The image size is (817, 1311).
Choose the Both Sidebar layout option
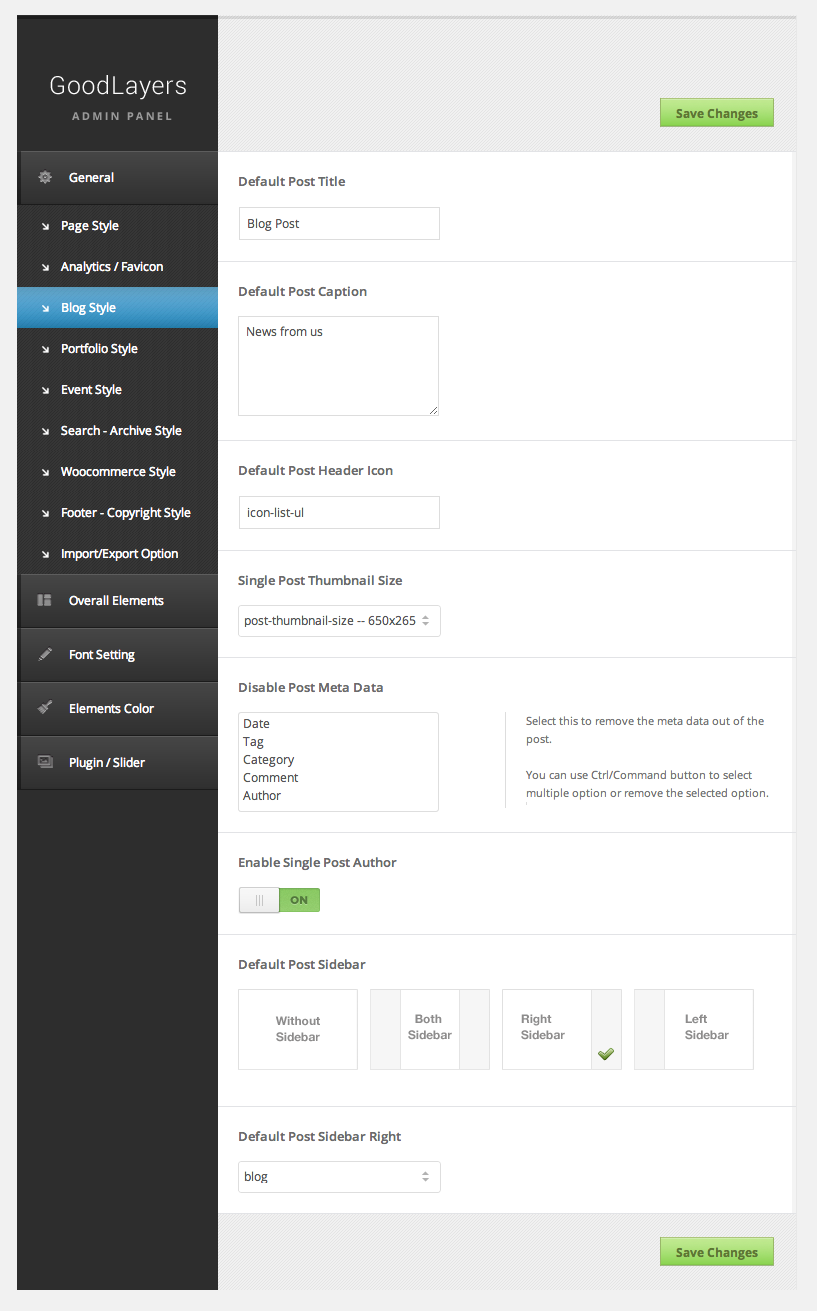(430, 1029)
